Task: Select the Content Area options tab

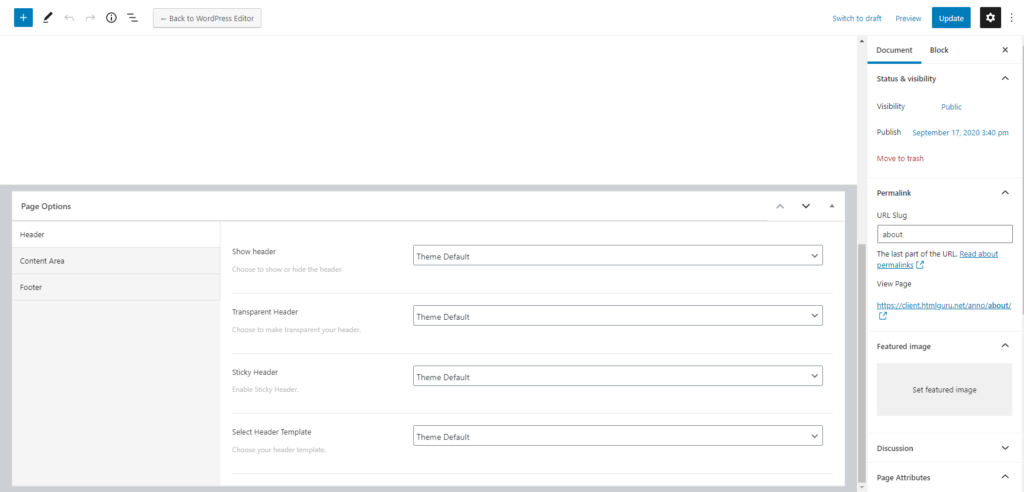Action: (x=116, y=261)
